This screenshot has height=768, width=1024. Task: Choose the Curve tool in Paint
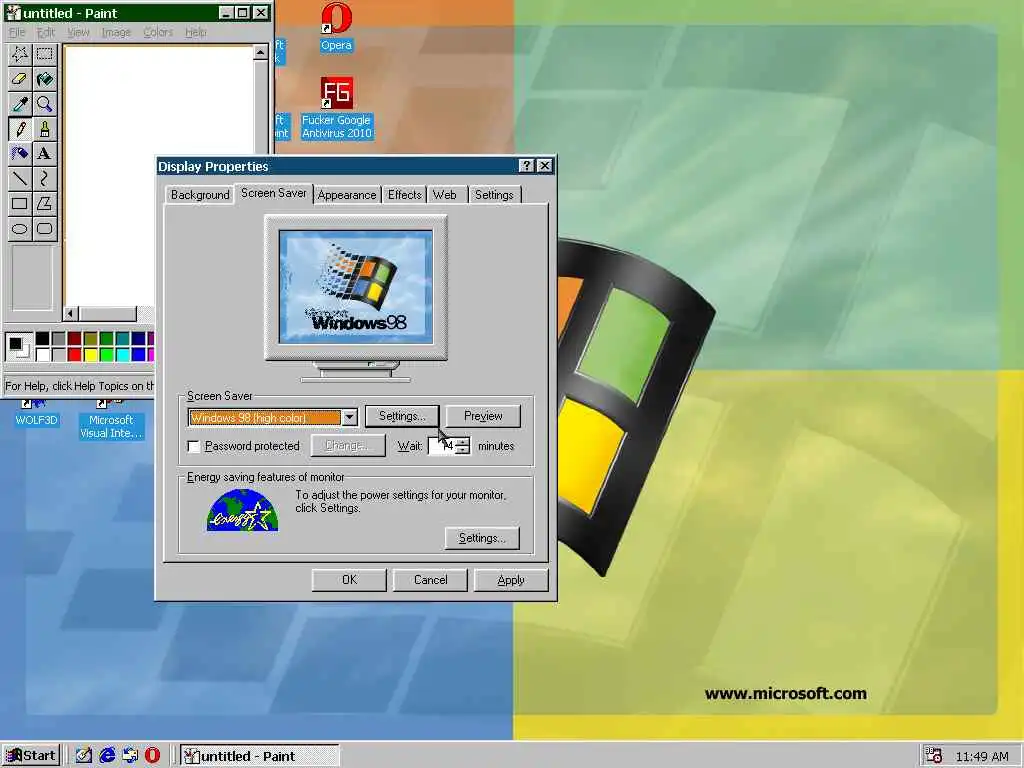44,178
